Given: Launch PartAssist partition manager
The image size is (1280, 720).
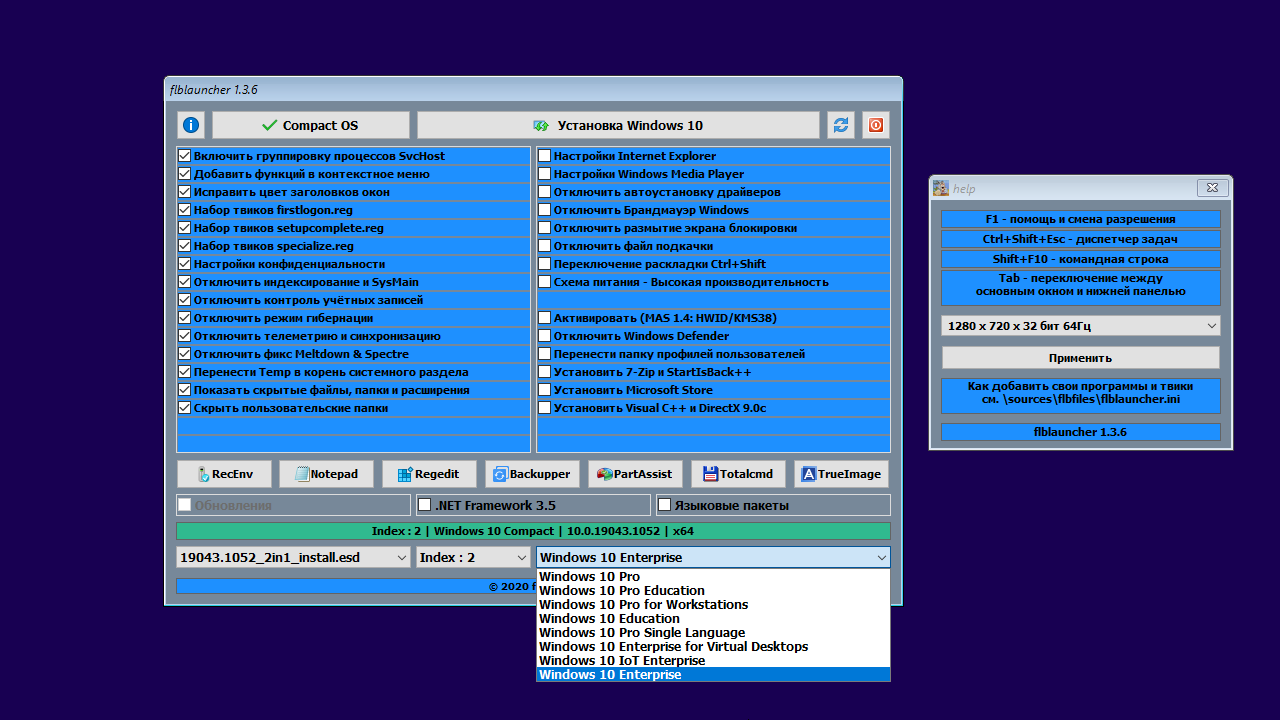Looking at the screenshot, I should coord(635,474).
